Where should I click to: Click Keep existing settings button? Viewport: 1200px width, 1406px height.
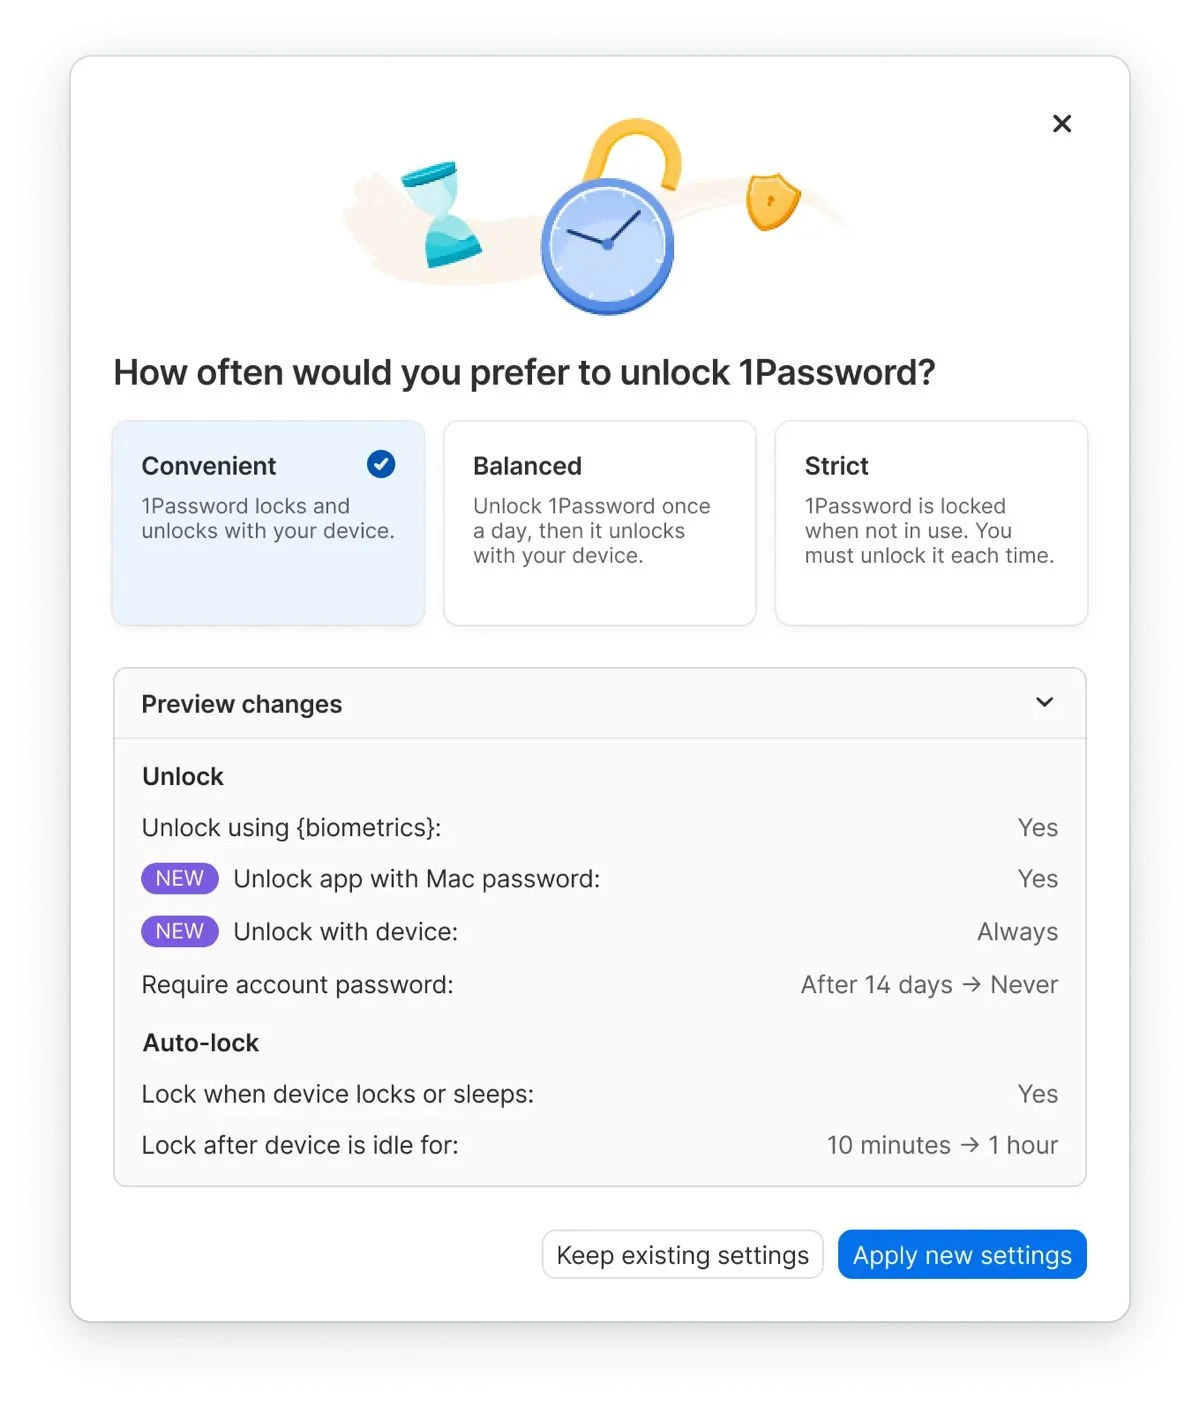click(683, 1255)
